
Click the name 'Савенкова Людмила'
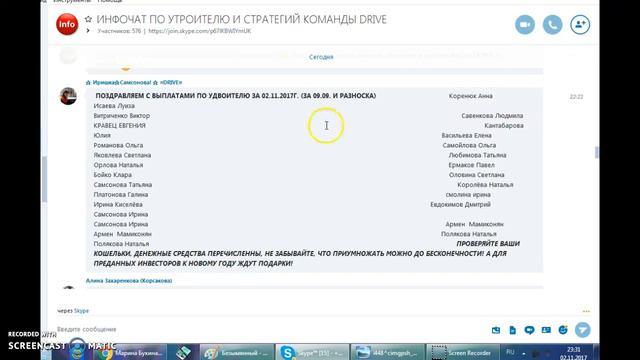pos(492,116)
